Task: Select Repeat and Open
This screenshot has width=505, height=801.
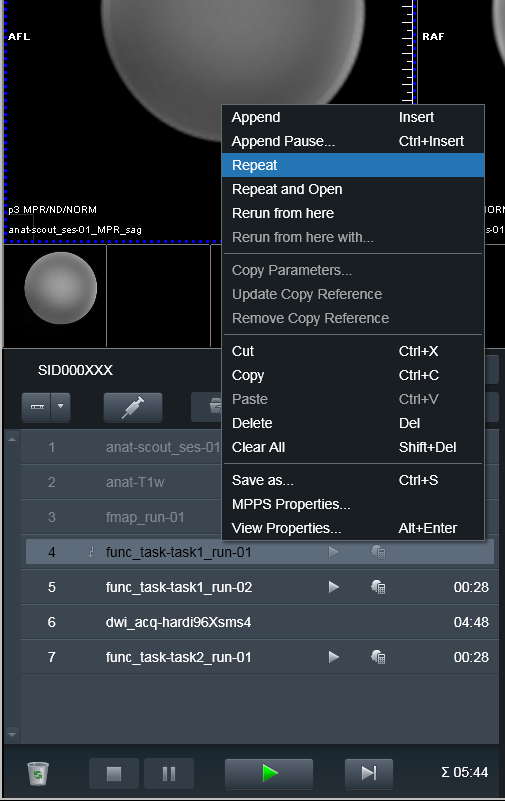Action: pos(353,189)
